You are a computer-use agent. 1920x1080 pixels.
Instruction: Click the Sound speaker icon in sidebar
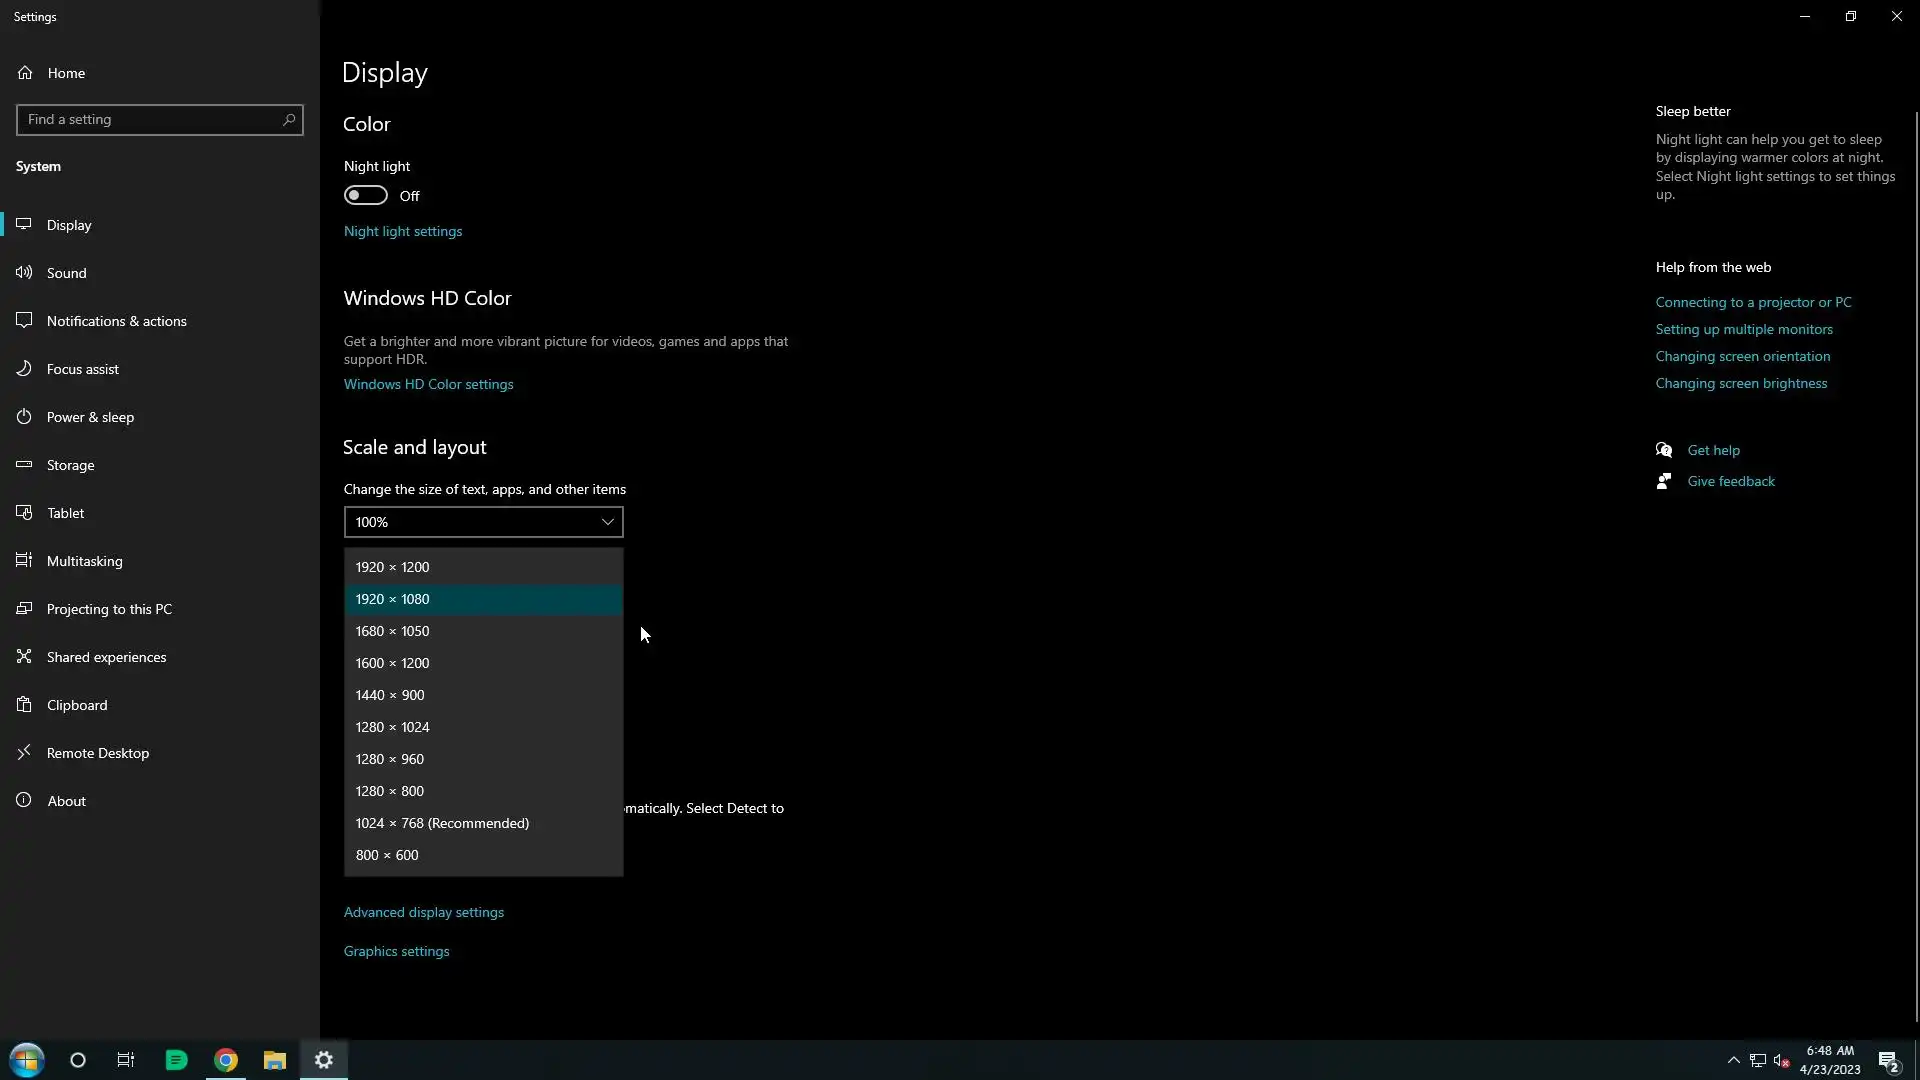(x=24, y=272)
